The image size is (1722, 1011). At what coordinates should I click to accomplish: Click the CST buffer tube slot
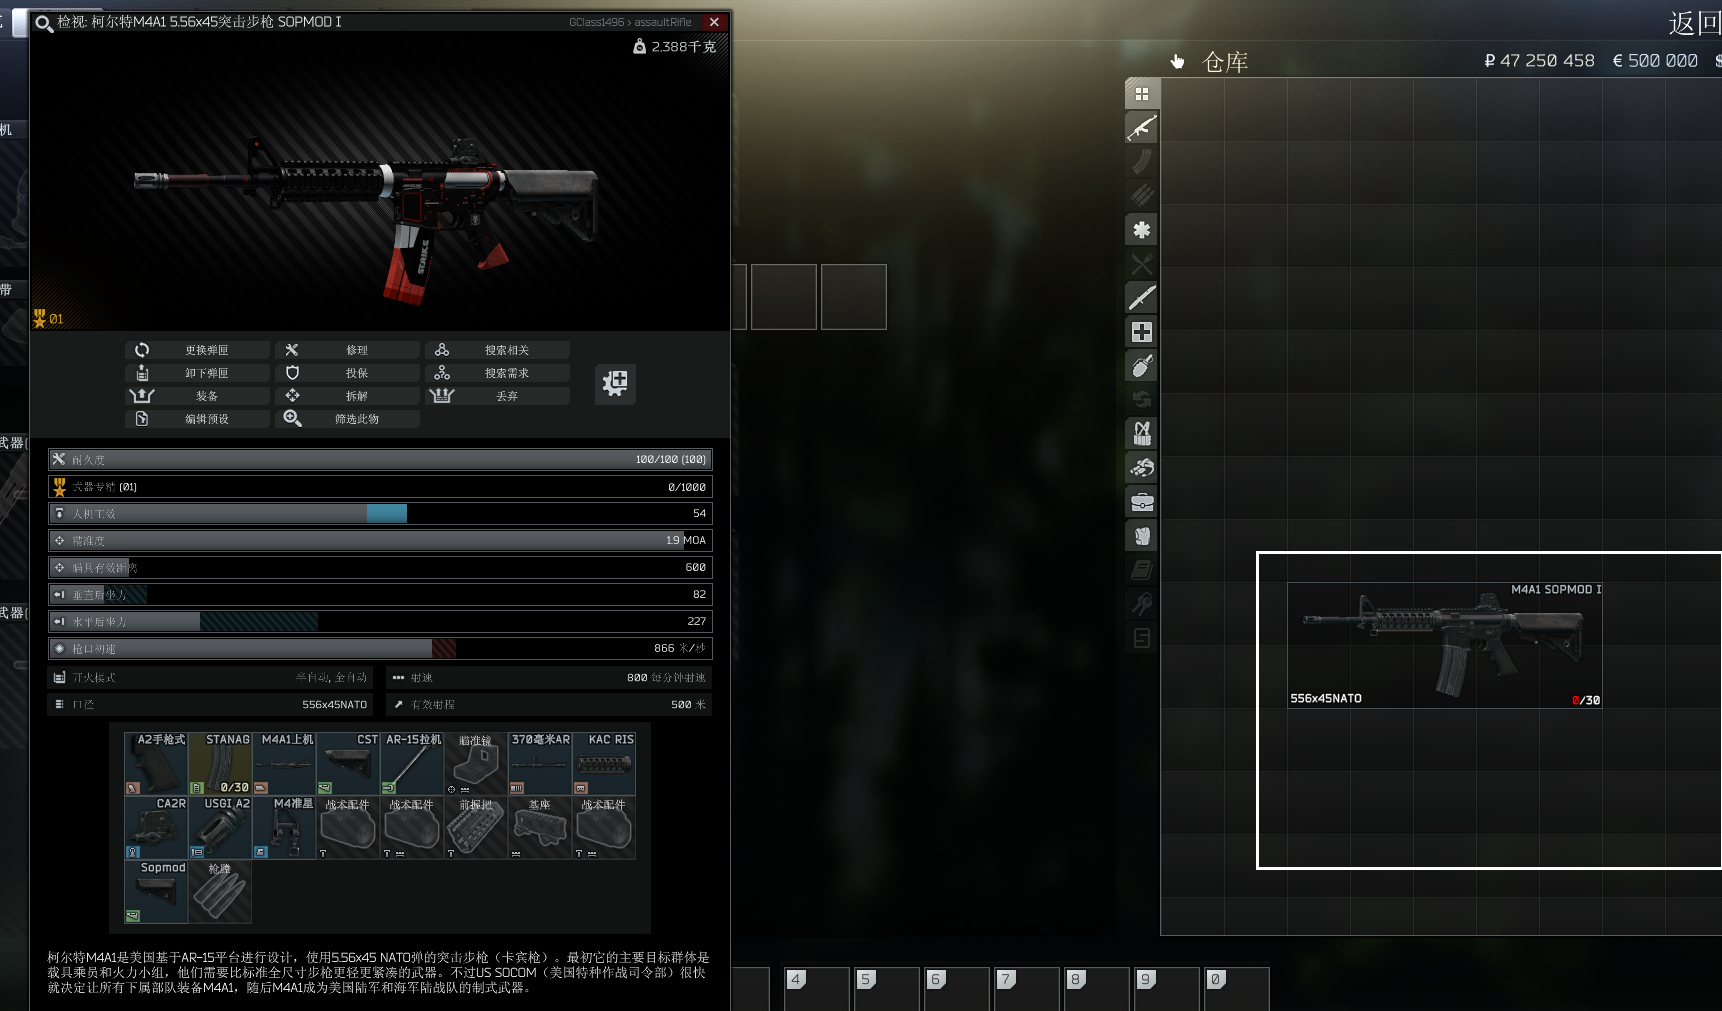click(348, 763)
